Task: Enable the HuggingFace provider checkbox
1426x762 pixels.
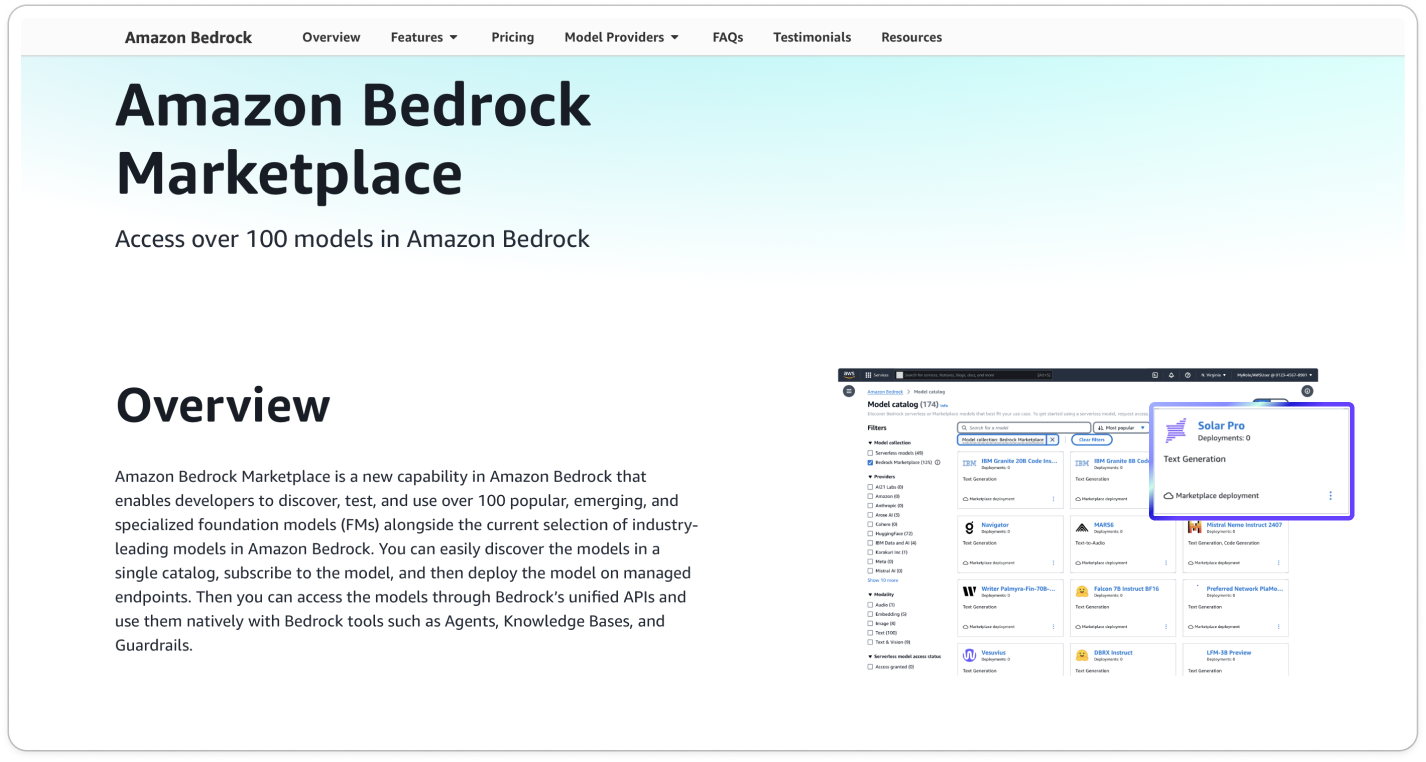Action: (x=870, y=534)
